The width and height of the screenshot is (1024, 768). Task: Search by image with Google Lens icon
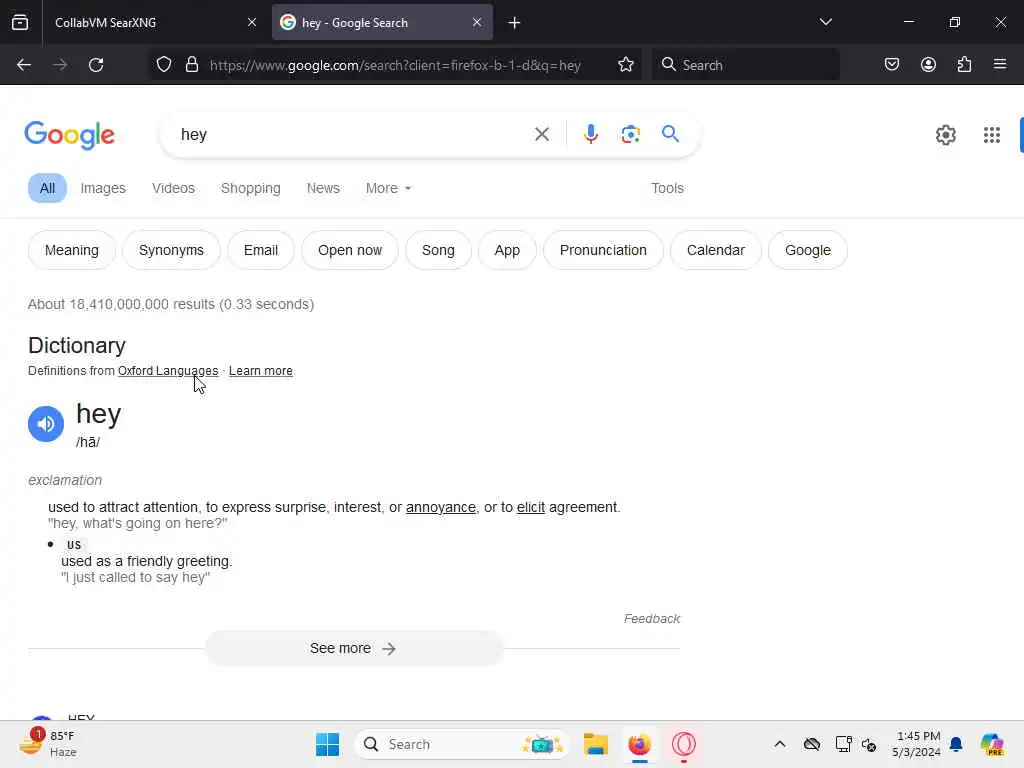tap(630, 135)
